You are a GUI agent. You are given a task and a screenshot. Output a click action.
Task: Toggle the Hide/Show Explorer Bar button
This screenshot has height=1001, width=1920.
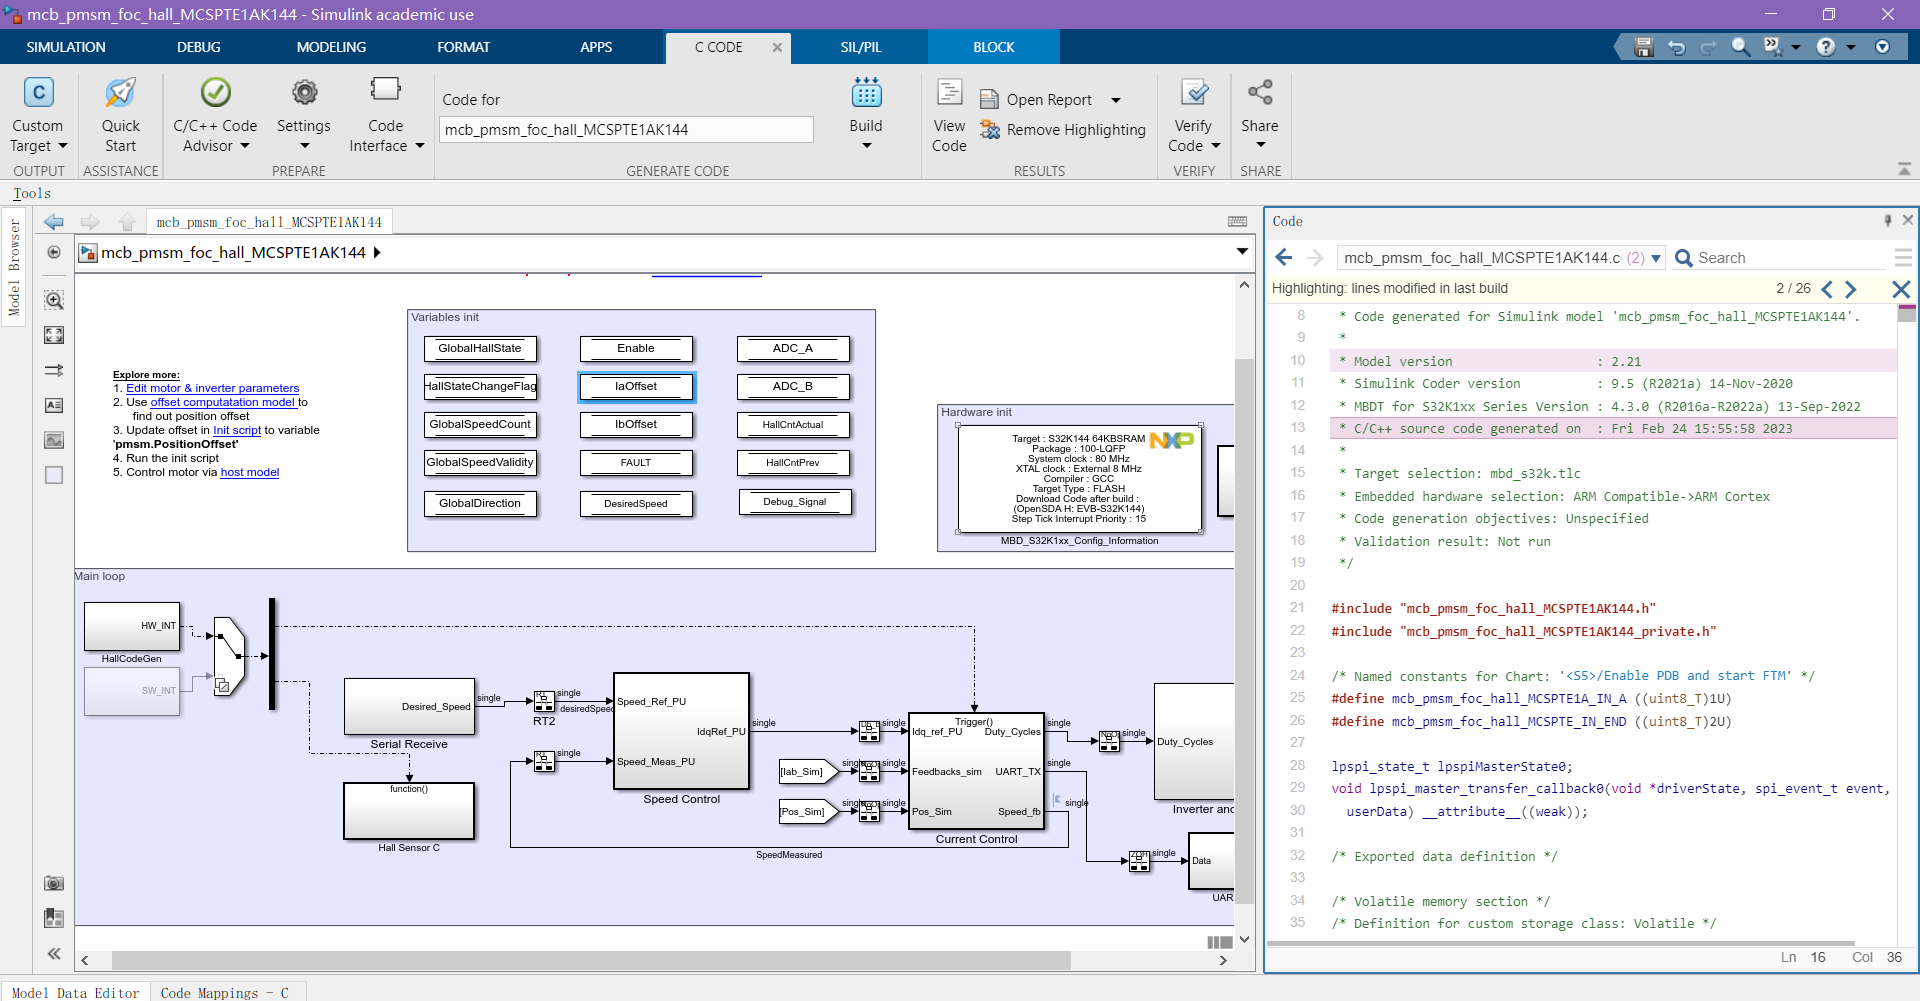pos(54,252)
